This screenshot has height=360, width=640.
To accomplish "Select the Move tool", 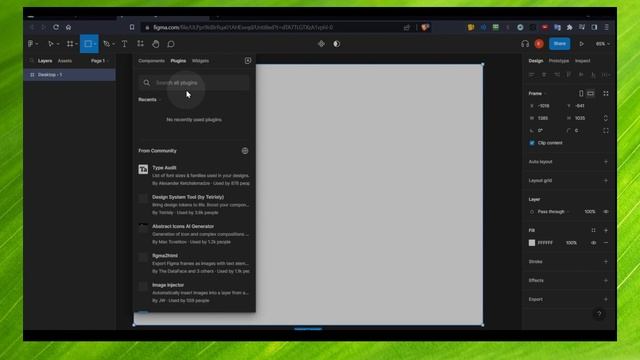I will [51, 44].
